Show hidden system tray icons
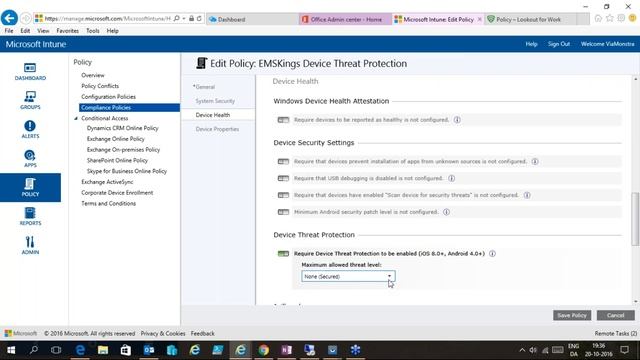This screenshot has height=360, width=640. pos(522,350)
